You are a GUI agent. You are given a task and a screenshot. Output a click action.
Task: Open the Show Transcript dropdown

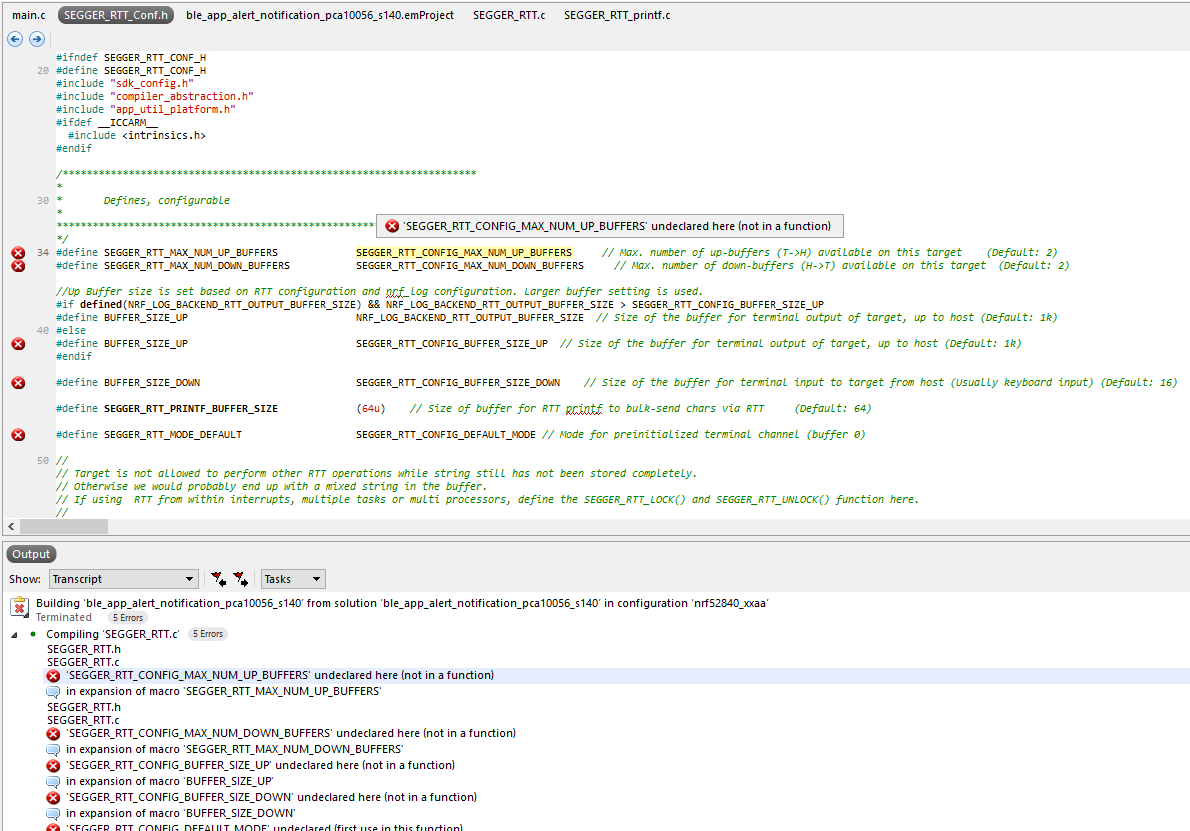click(x=124, y=579)
